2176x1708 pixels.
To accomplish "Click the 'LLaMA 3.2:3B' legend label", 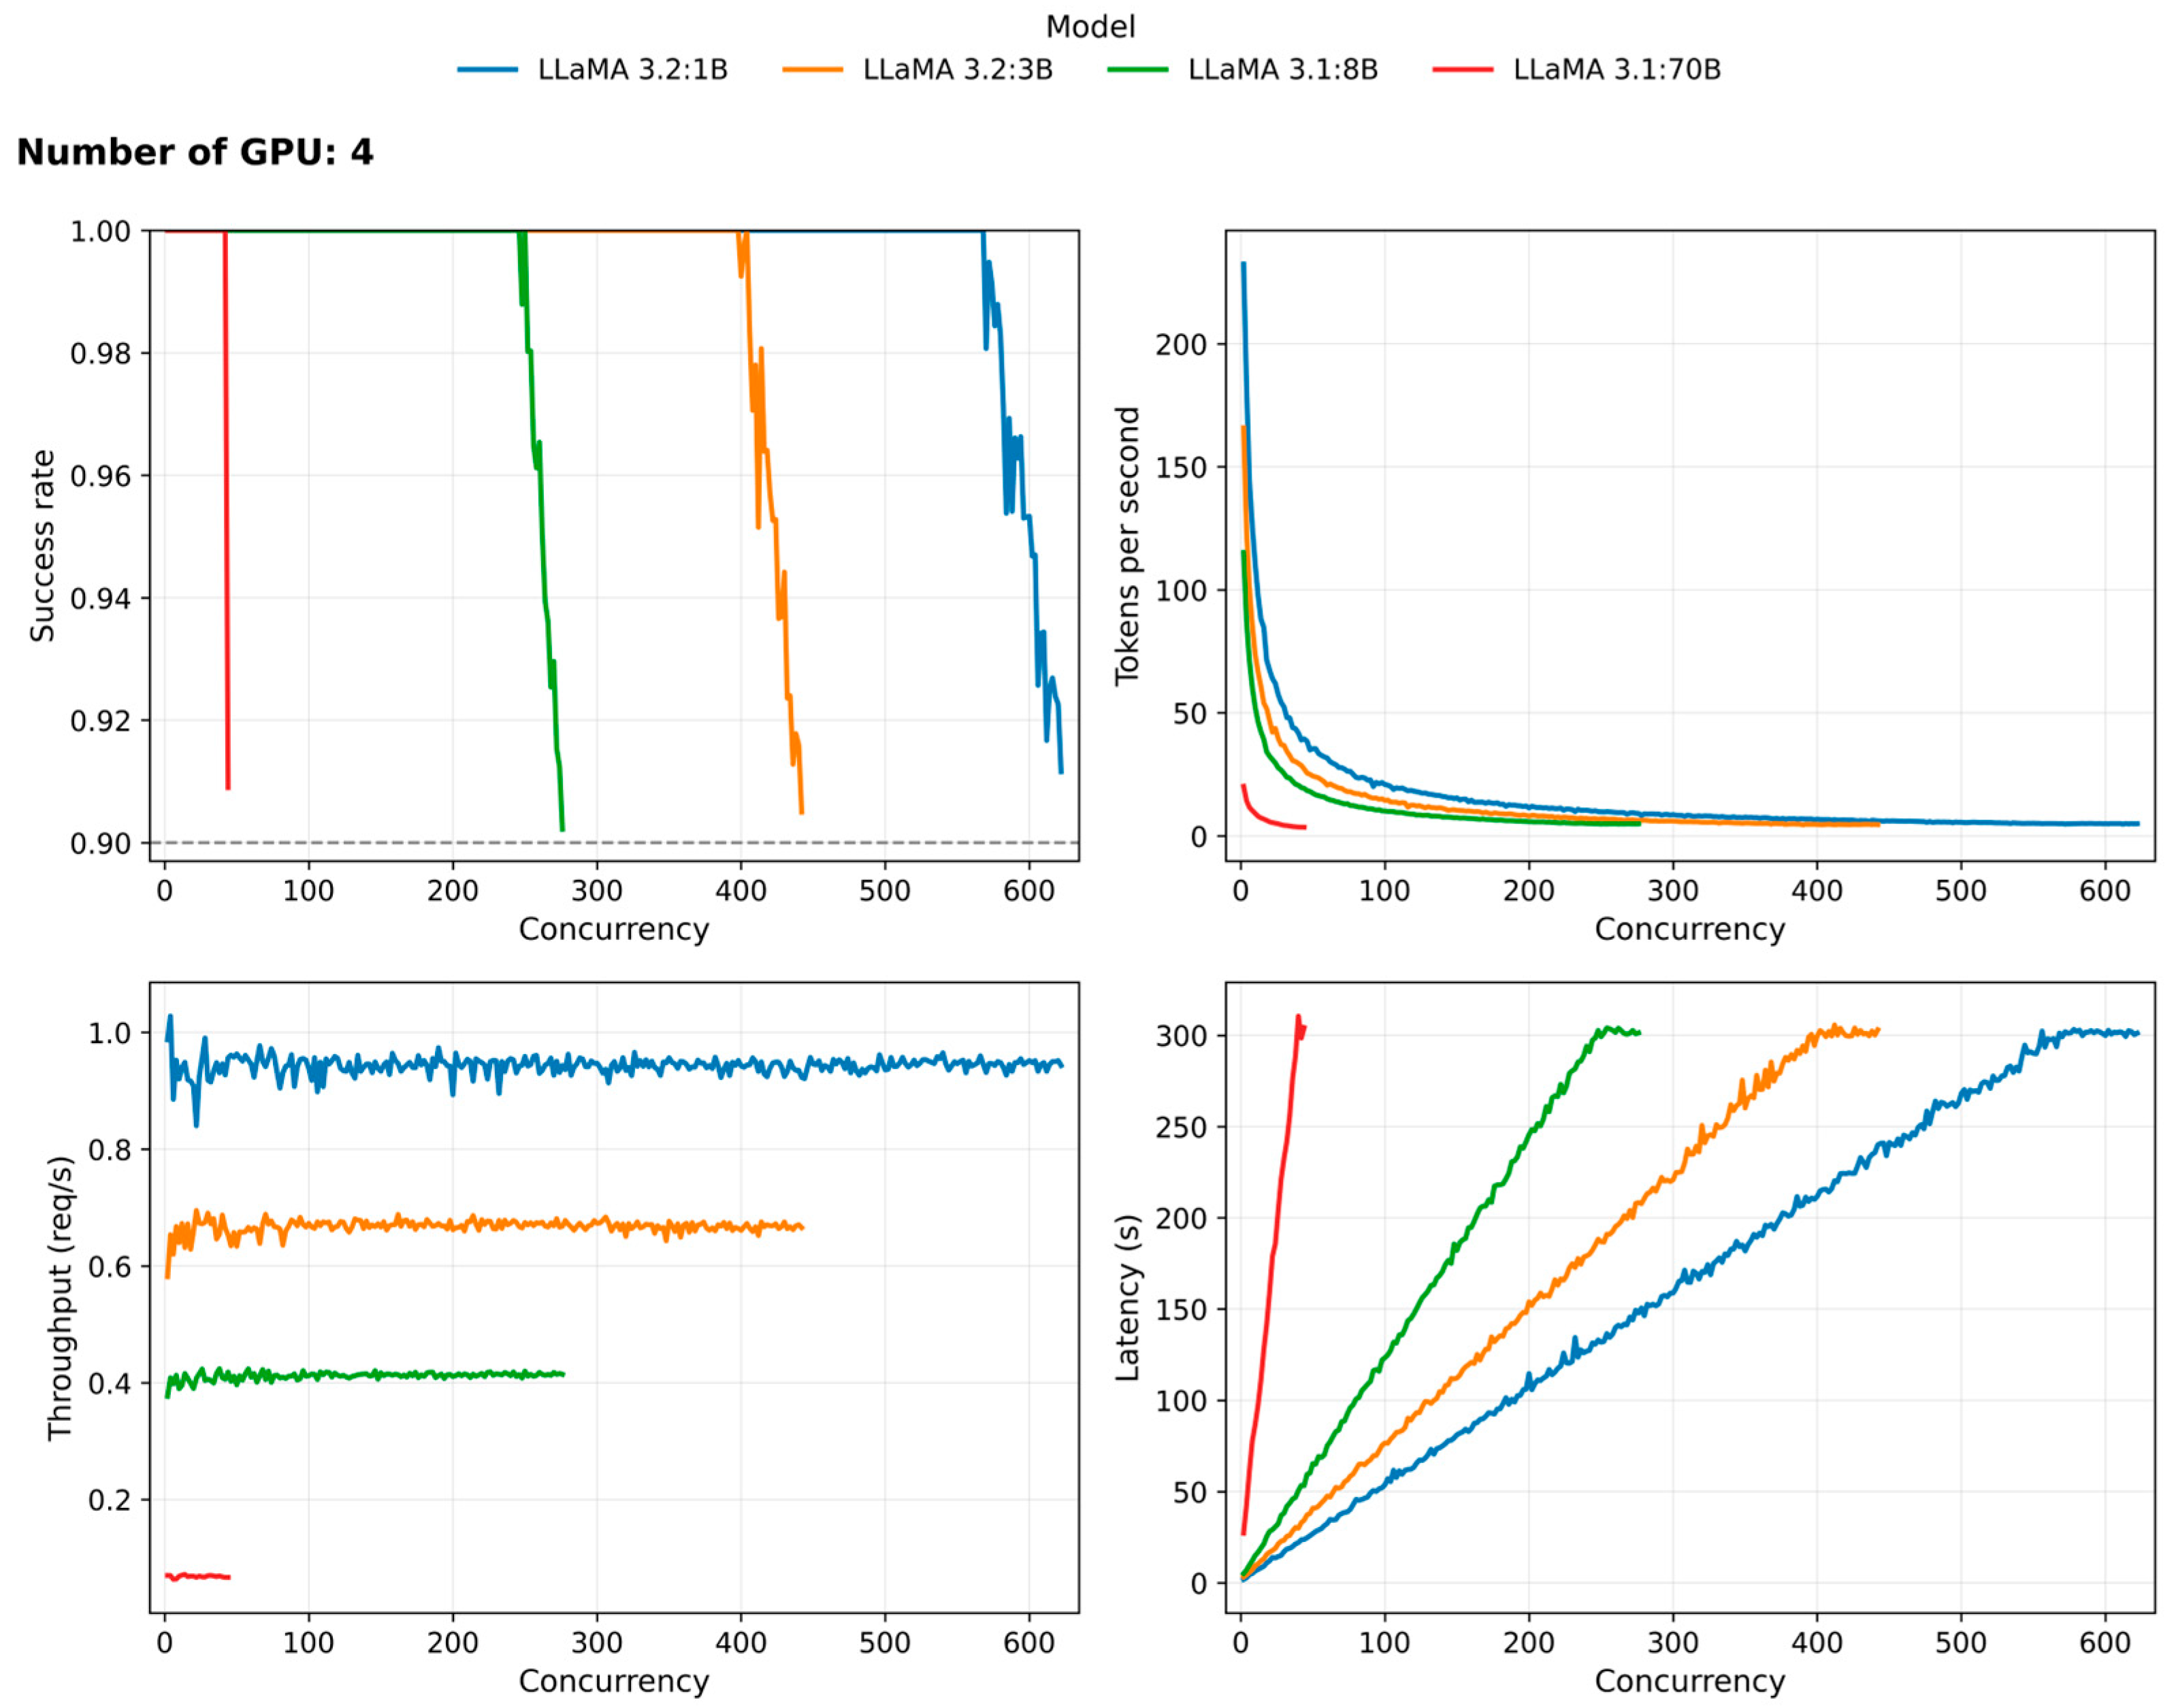I will (x=957, y=70).
